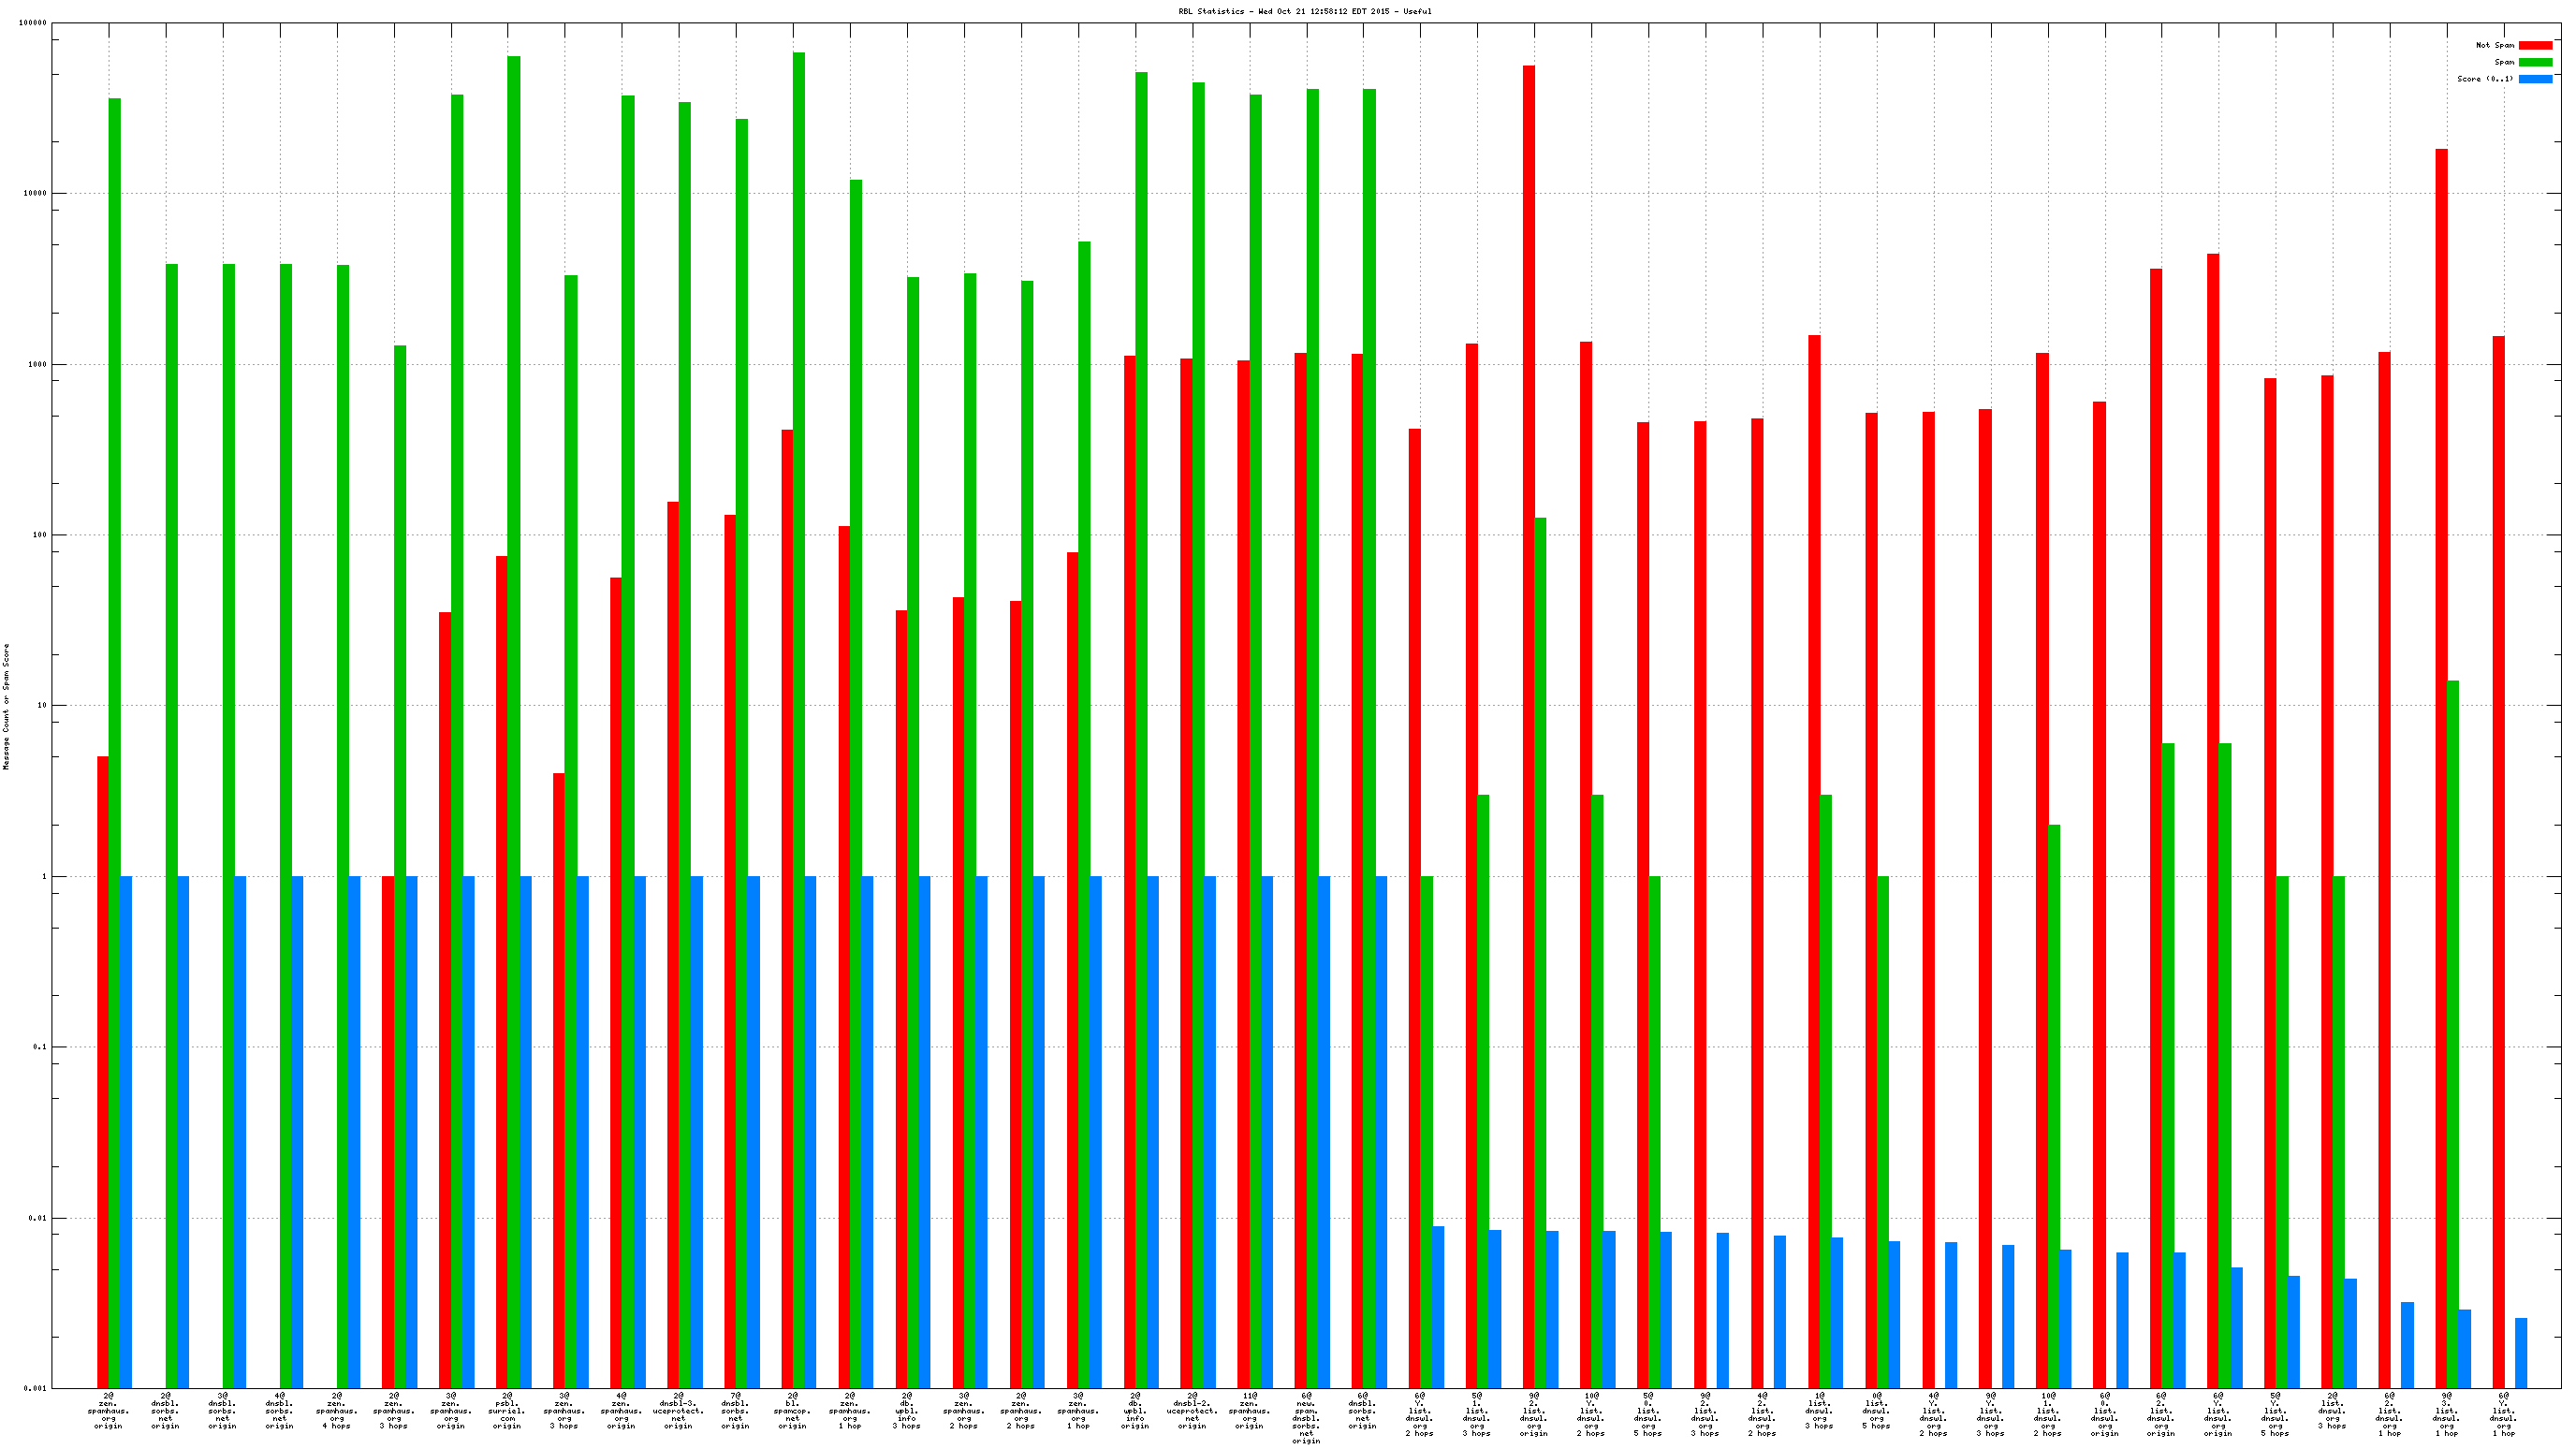Click the 'Message Count or Spam Score' axis title
Screen dimensions: 2576x1449
click(x=6, y=707)
